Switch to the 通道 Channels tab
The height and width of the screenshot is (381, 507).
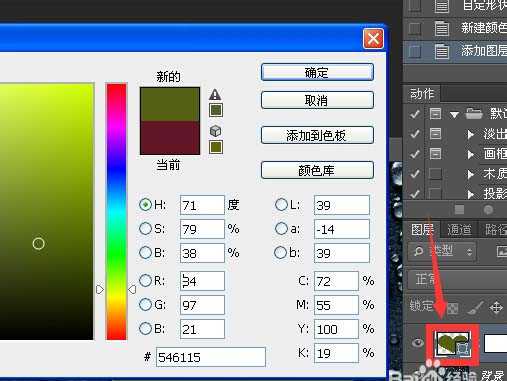click(459, 229)
